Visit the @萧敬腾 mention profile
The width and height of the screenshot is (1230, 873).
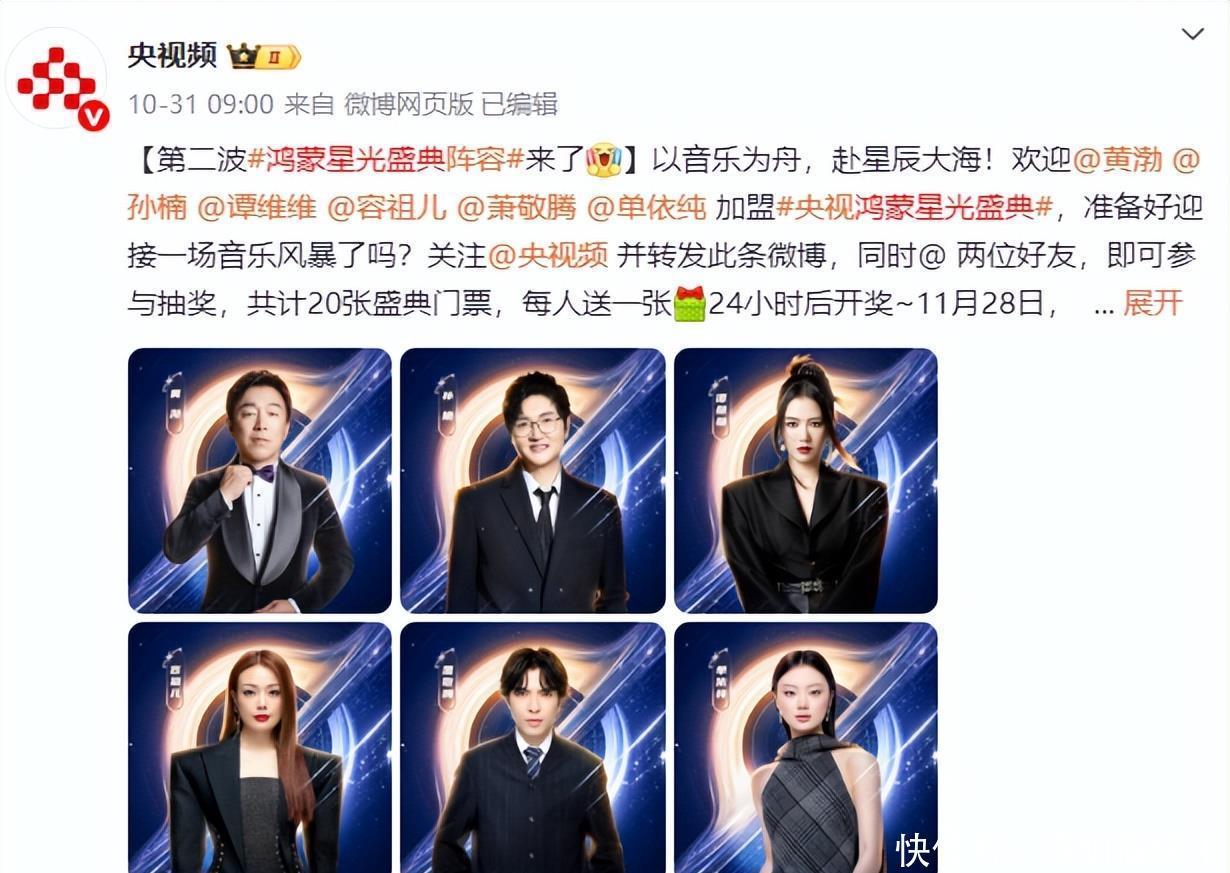[515, 207]
